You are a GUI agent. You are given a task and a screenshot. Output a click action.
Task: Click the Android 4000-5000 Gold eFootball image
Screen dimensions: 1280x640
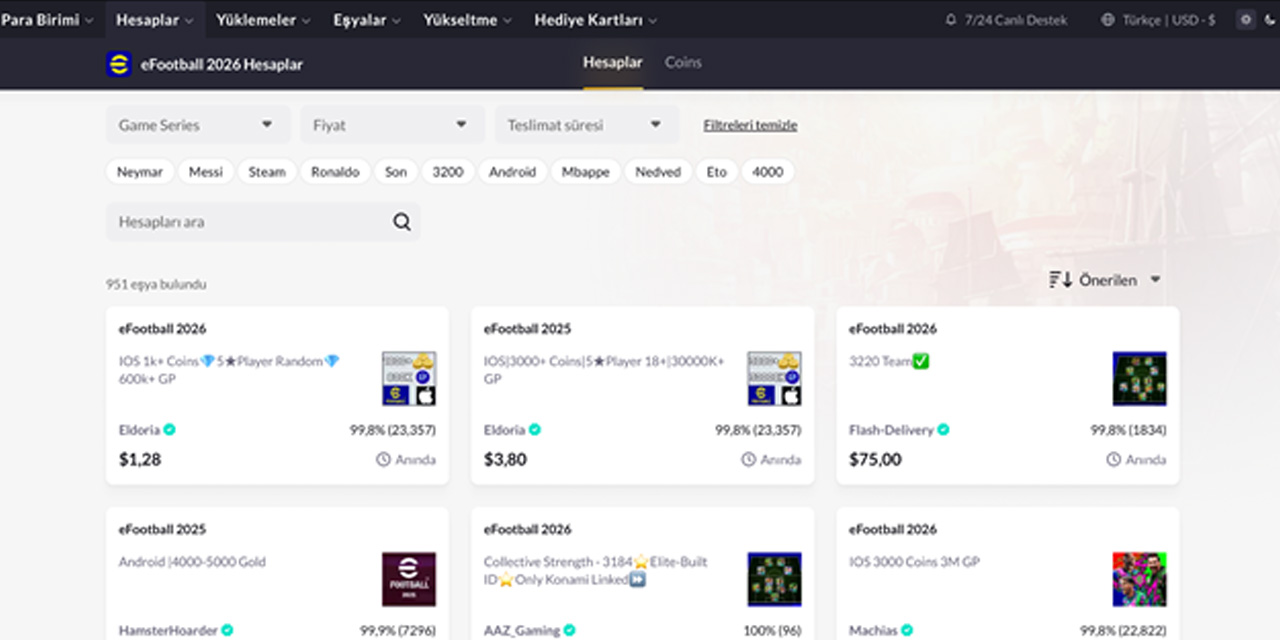409,579
